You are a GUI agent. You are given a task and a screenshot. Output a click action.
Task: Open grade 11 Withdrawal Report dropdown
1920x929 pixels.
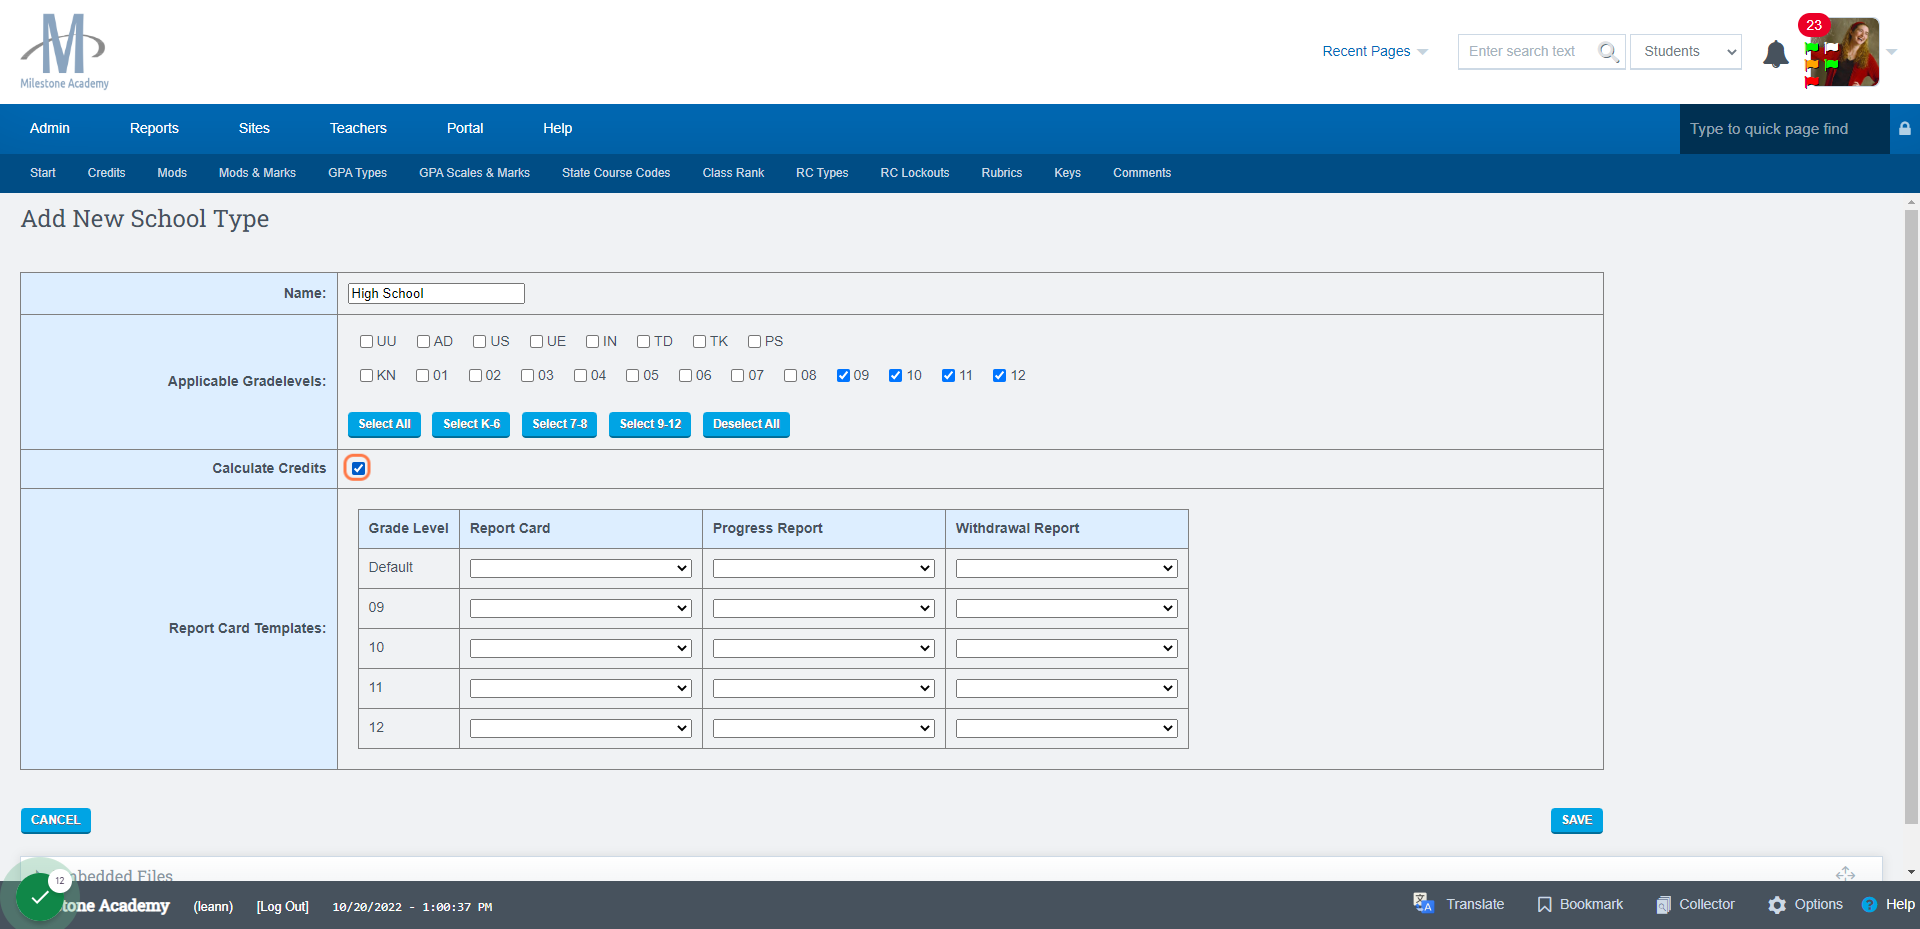tap(1066, 688)
